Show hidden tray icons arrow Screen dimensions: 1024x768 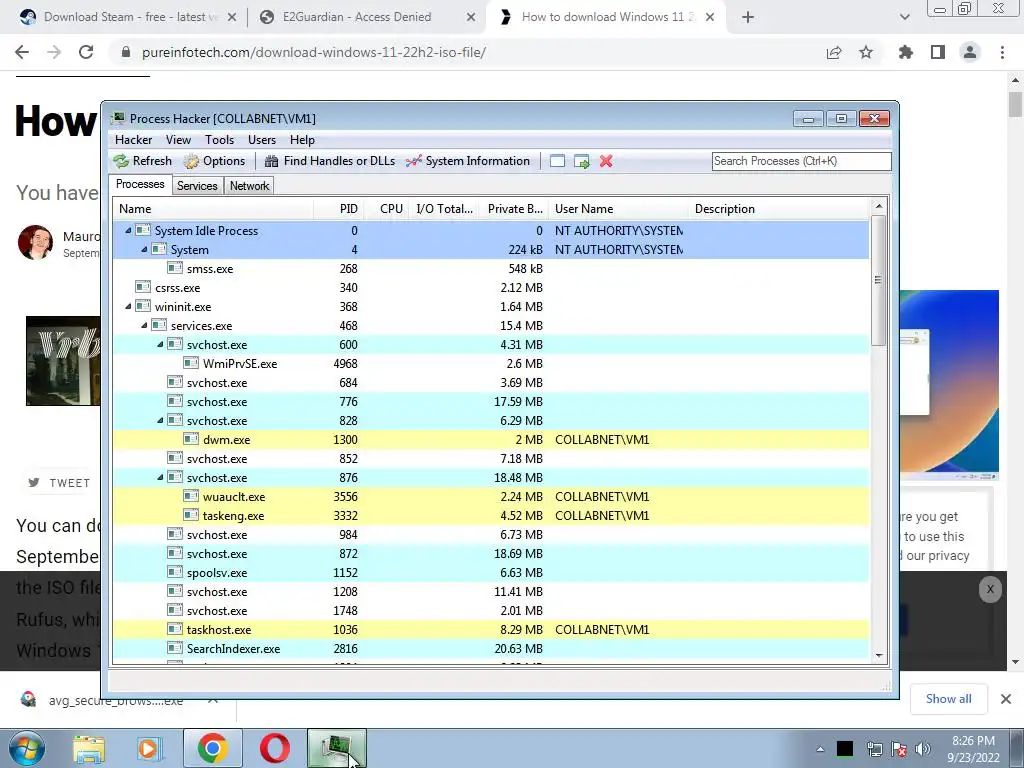point(820,749)
